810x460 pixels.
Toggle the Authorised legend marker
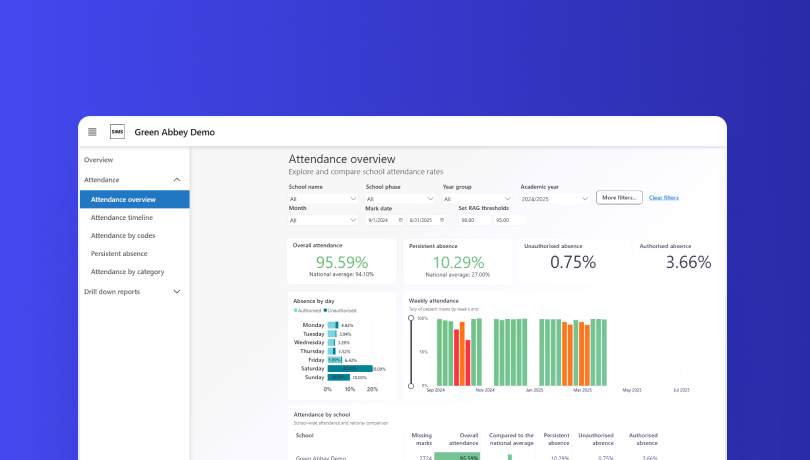point(296,311)
